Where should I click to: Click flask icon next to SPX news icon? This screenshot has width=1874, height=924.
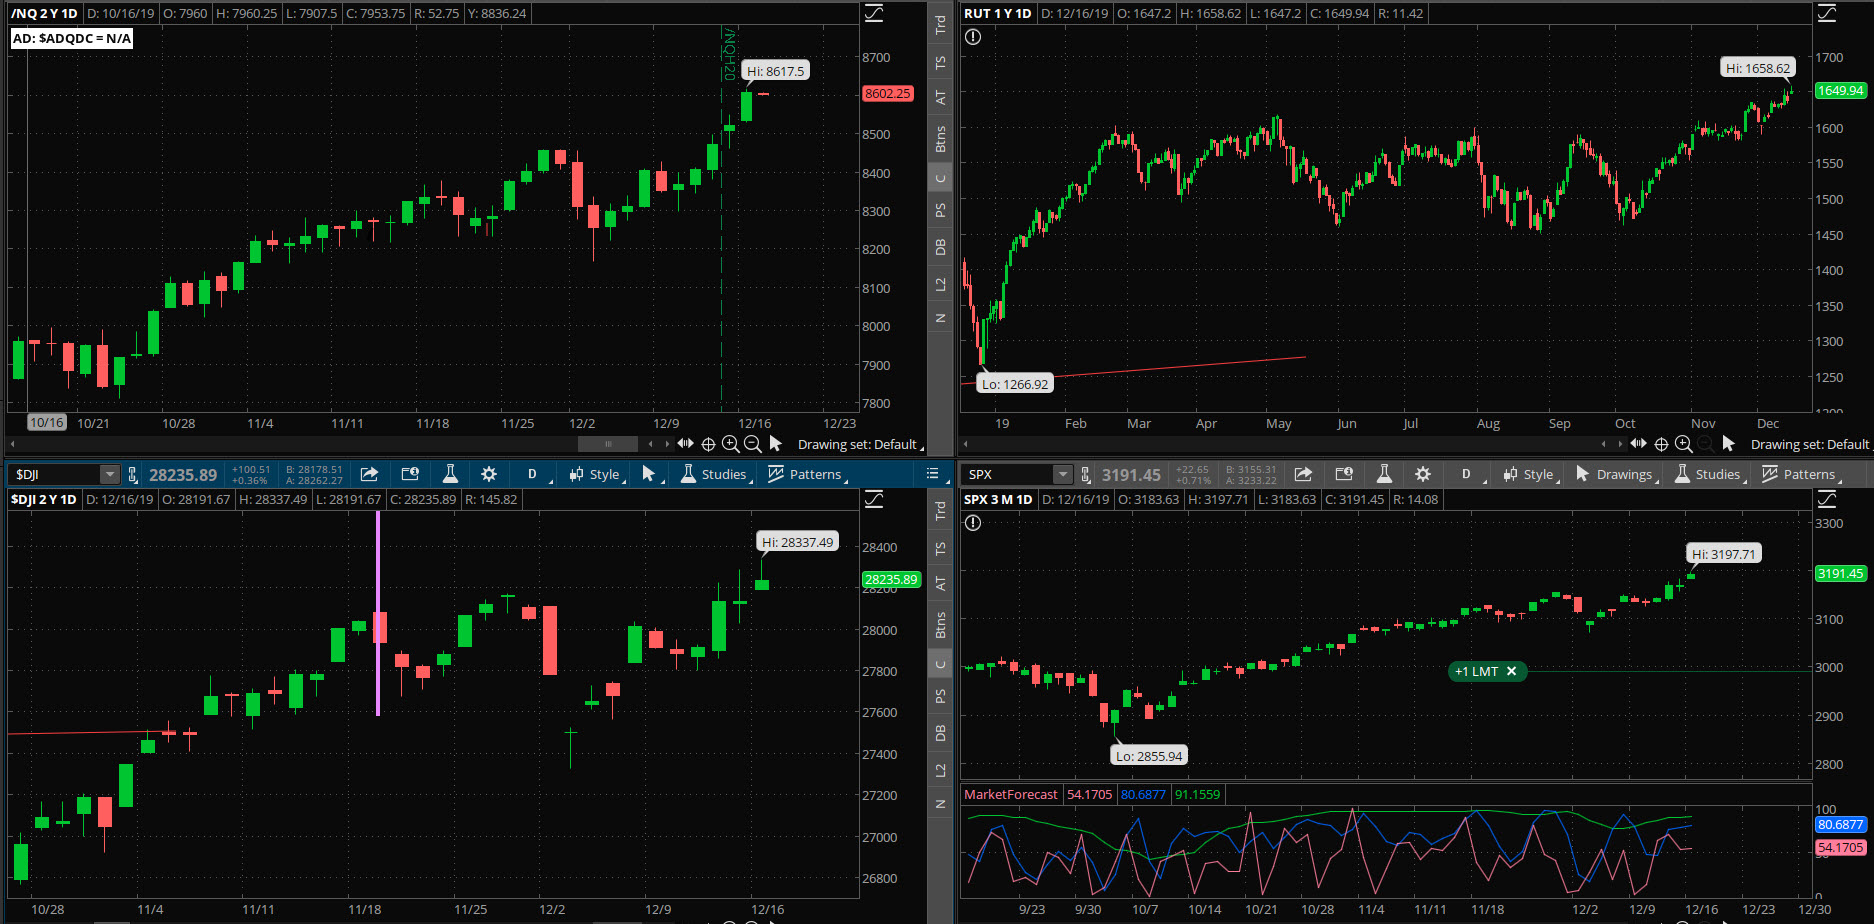click(1384, 474)
